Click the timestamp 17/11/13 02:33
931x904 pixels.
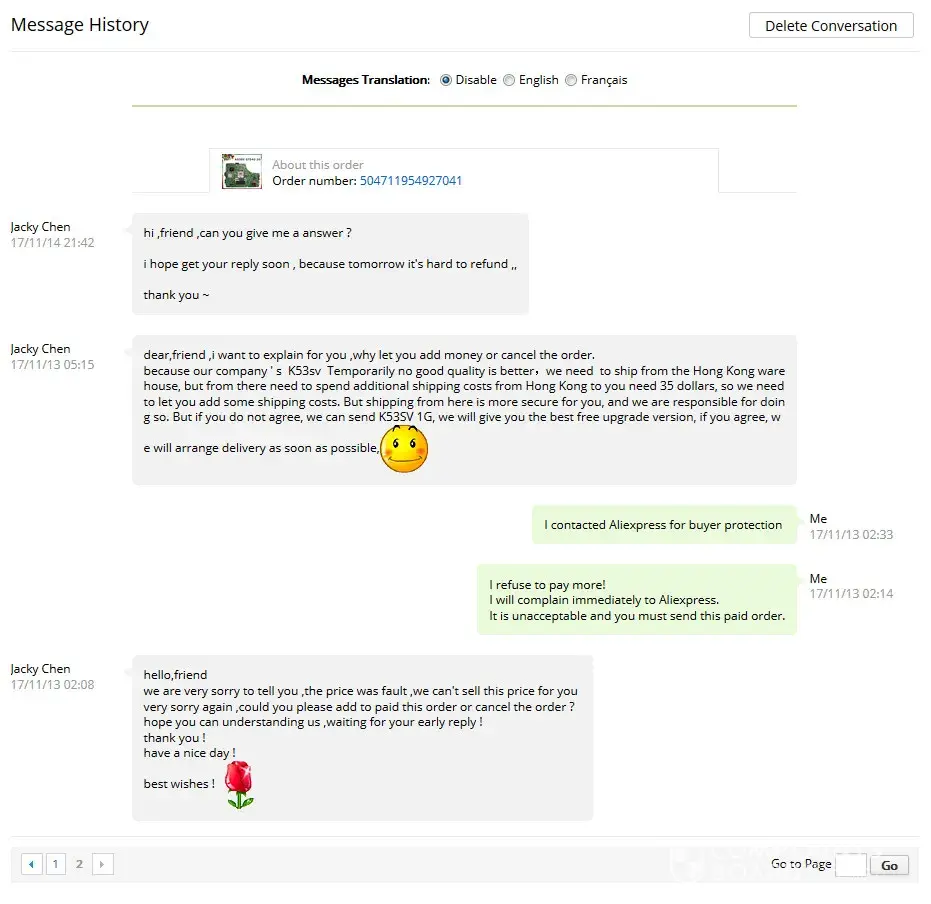851,534
